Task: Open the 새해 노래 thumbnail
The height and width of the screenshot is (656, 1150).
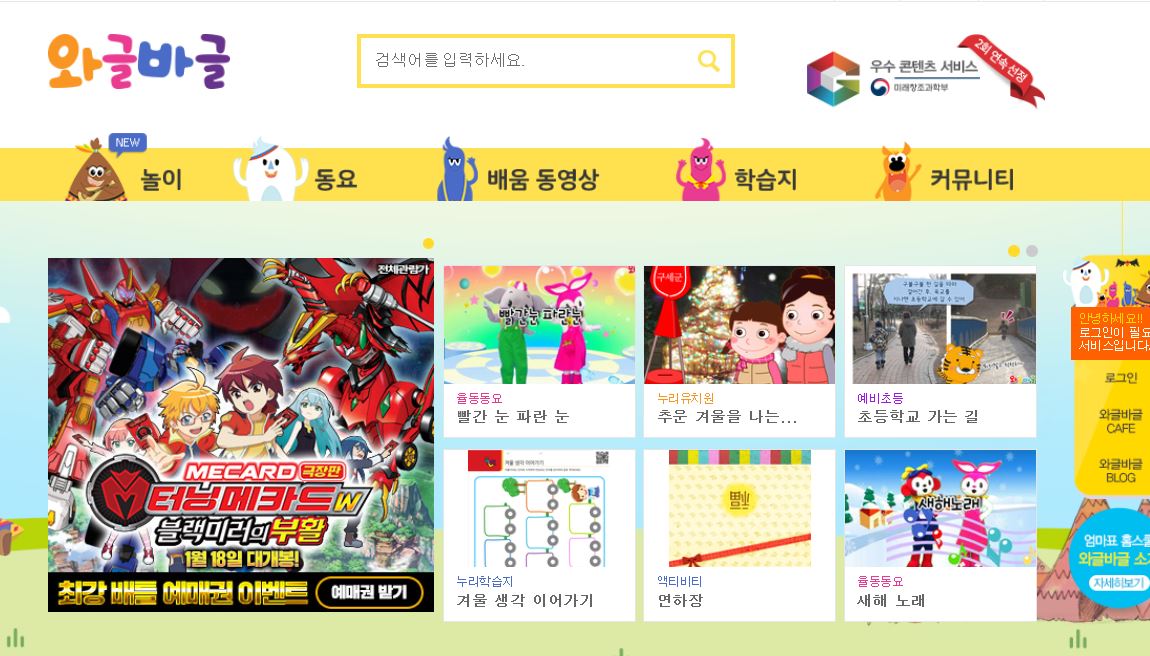Action: 940,509
